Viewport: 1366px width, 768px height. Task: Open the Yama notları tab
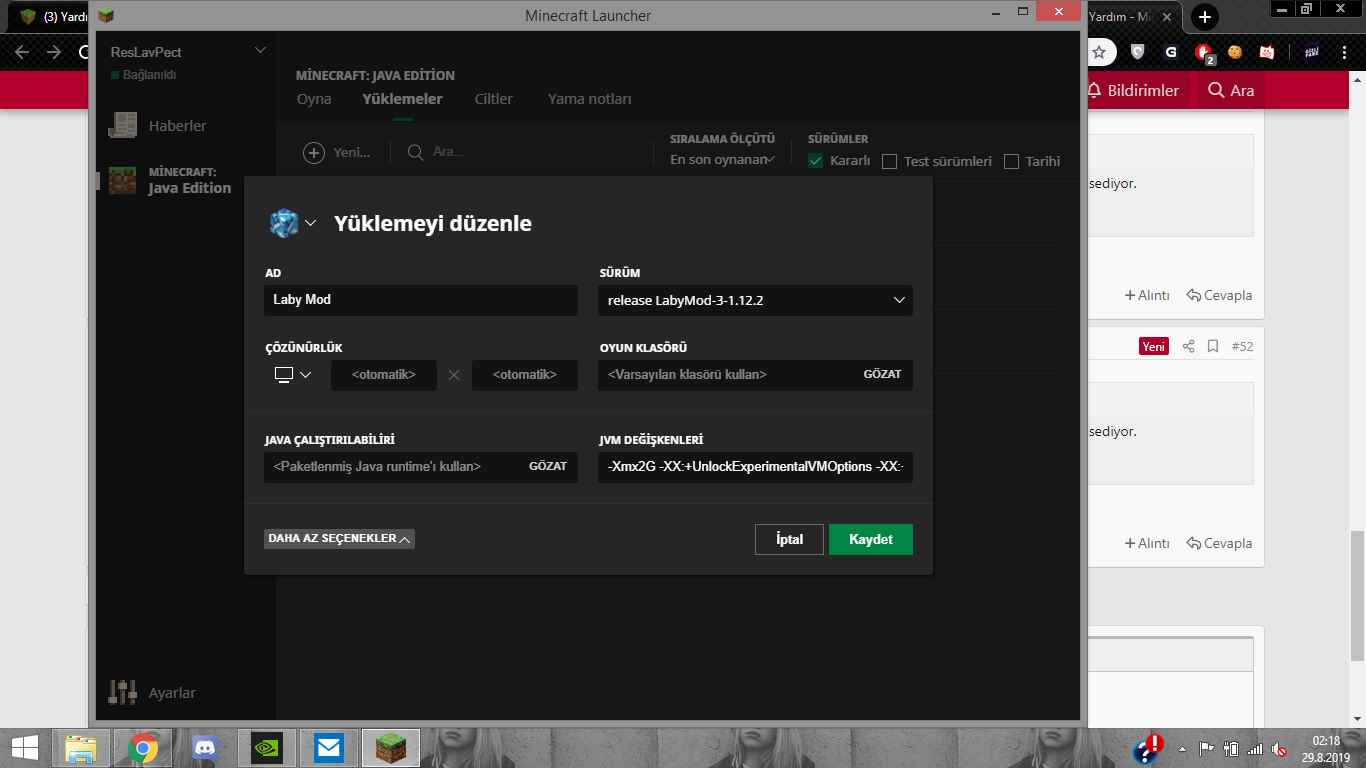coord(590,99)
